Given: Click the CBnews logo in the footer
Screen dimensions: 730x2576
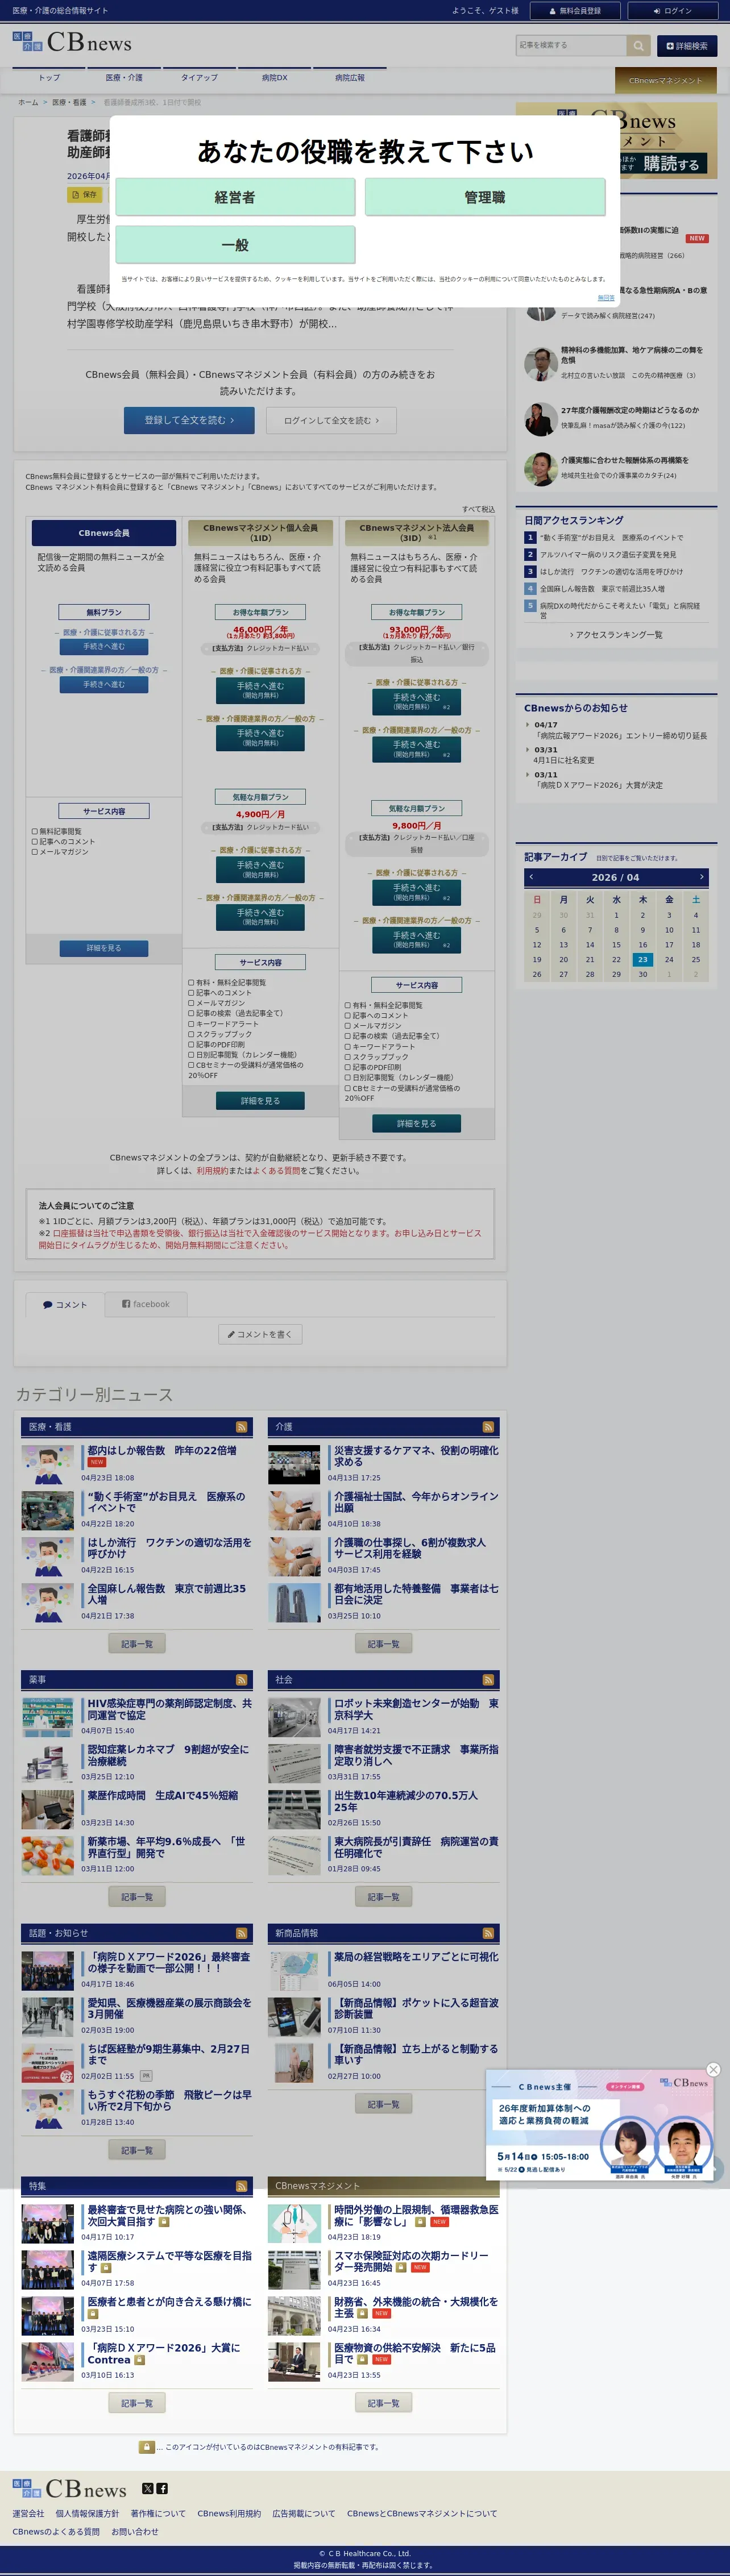Looking at the screenshot, I should pyautogui.click(x=70, y=2489).
